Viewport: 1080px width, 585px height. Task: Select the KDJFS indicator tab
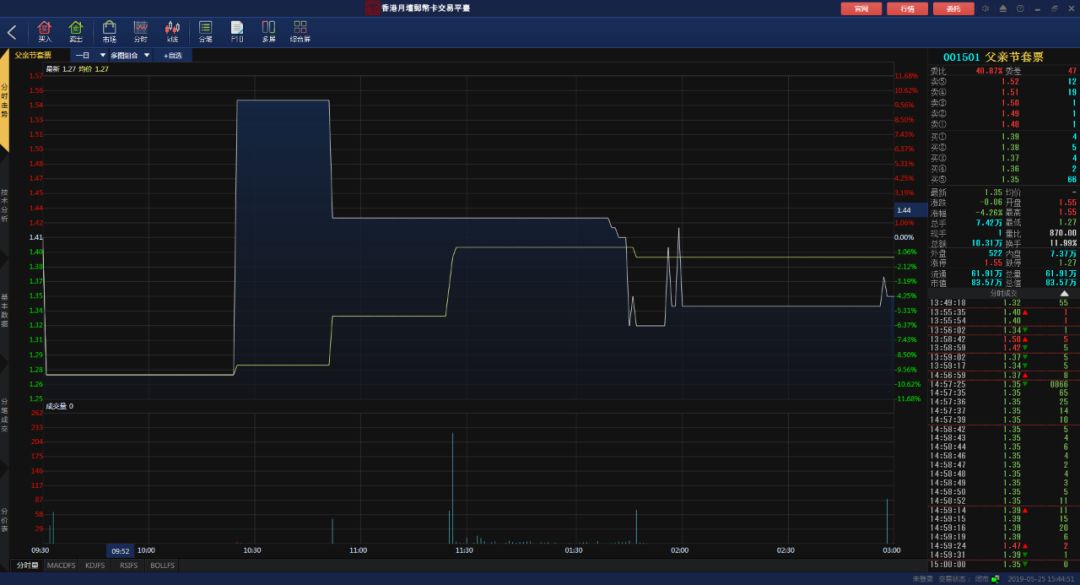(95, 565)
